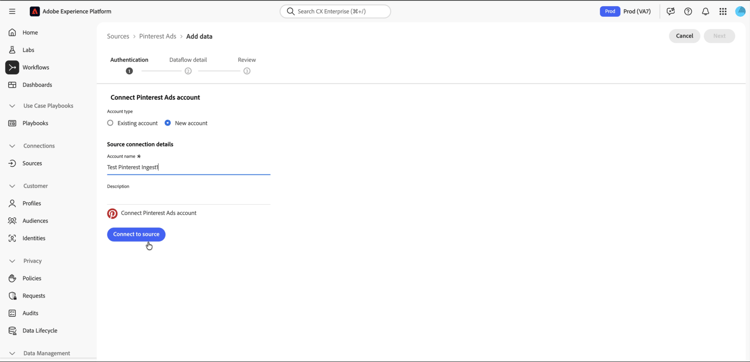Click the Profiles label in sidebar
Viewport: 750px width, 362px height.
pos(32,203)
